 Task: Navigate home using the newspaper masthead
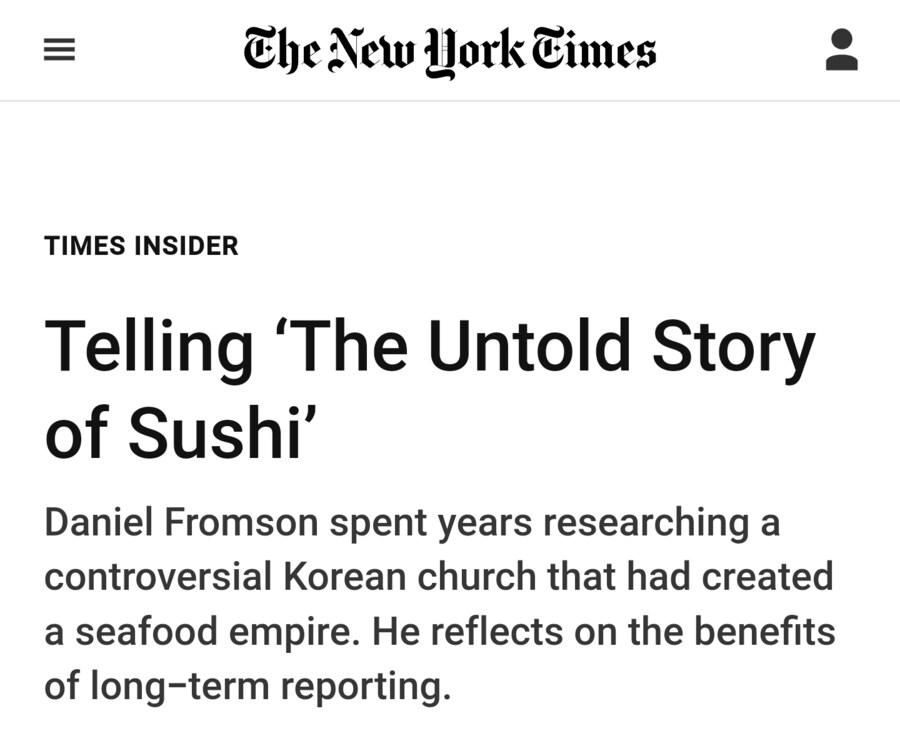pyautogui.click(x=450, y=48)
